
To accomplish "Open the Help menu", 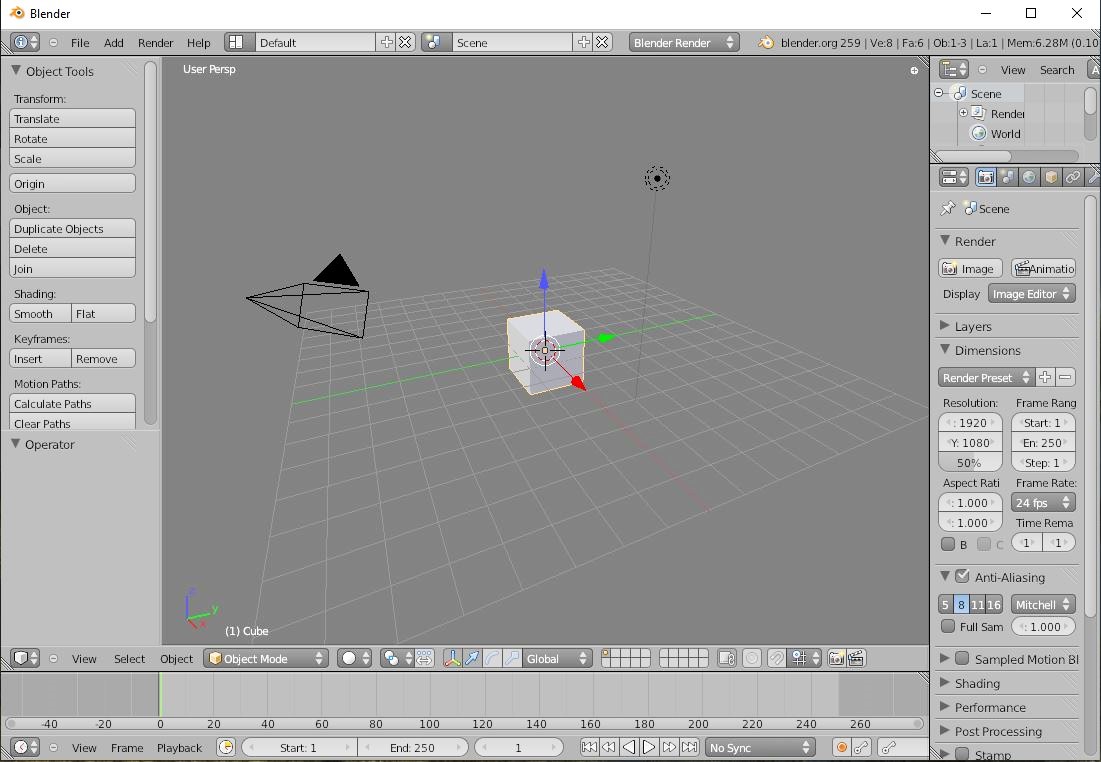I will click(x=199, y=43).
